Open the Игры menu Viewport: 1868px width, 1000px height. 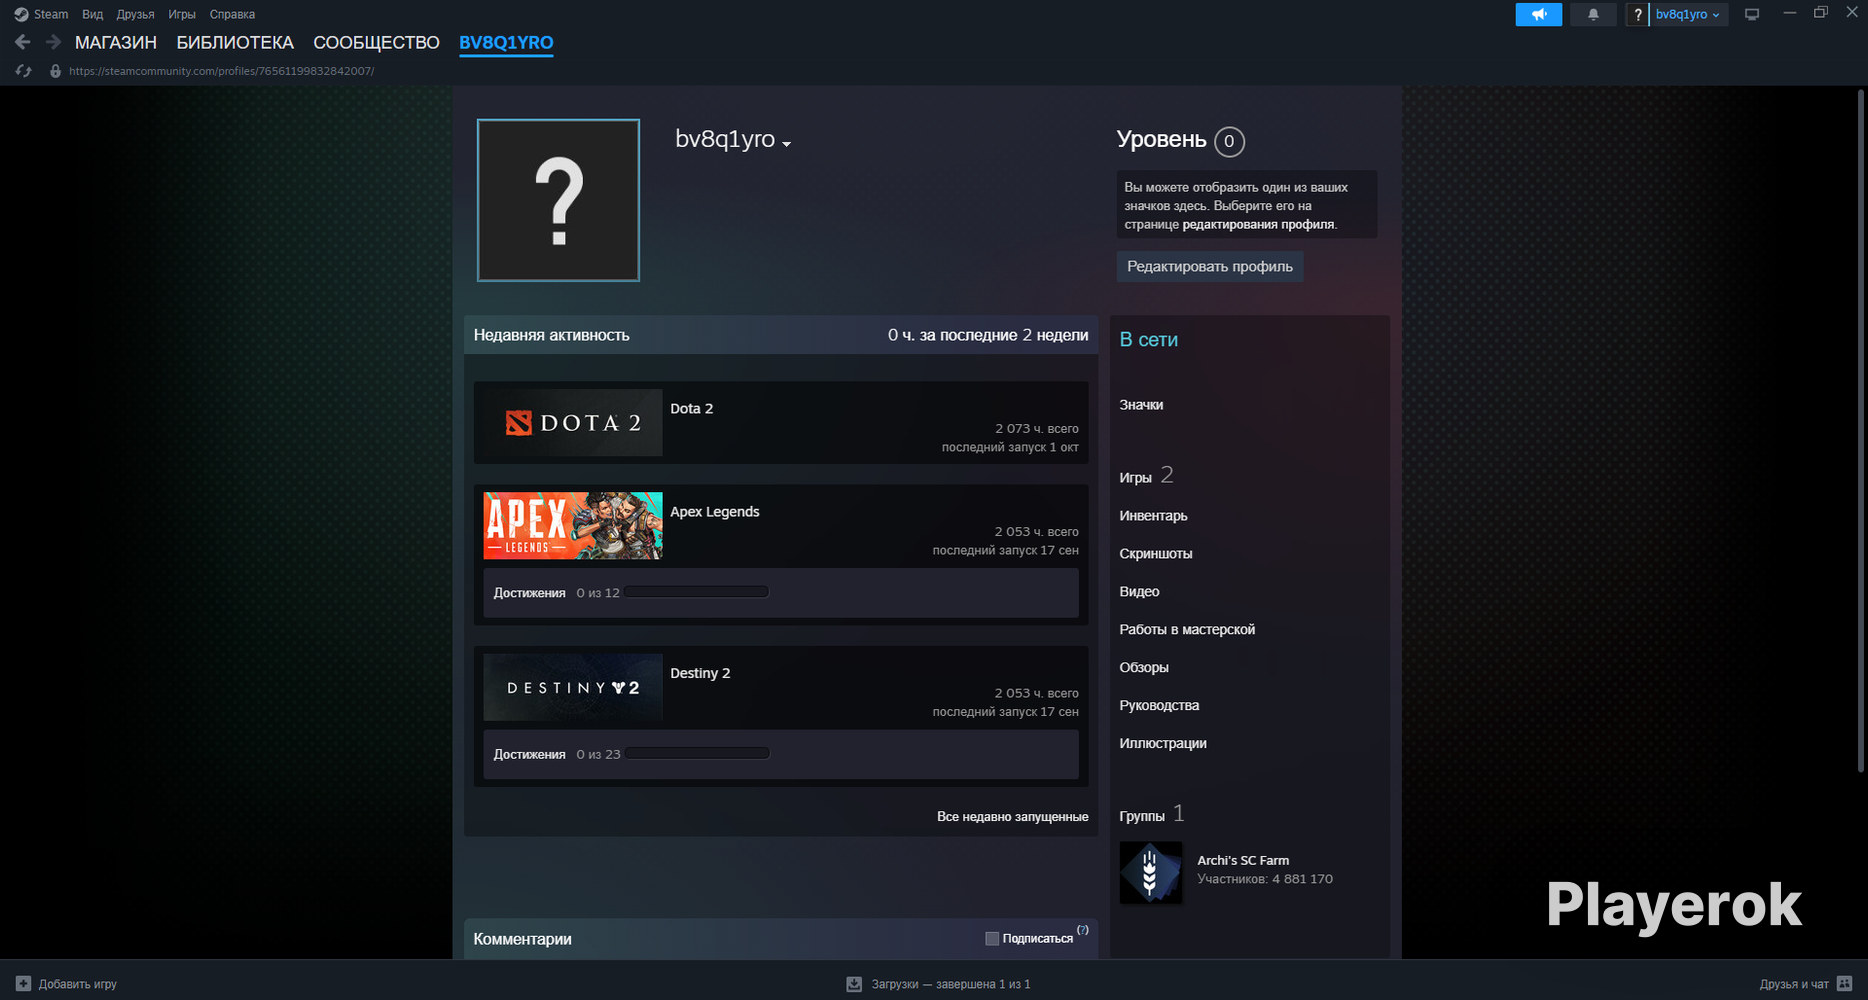pos(182,14)
